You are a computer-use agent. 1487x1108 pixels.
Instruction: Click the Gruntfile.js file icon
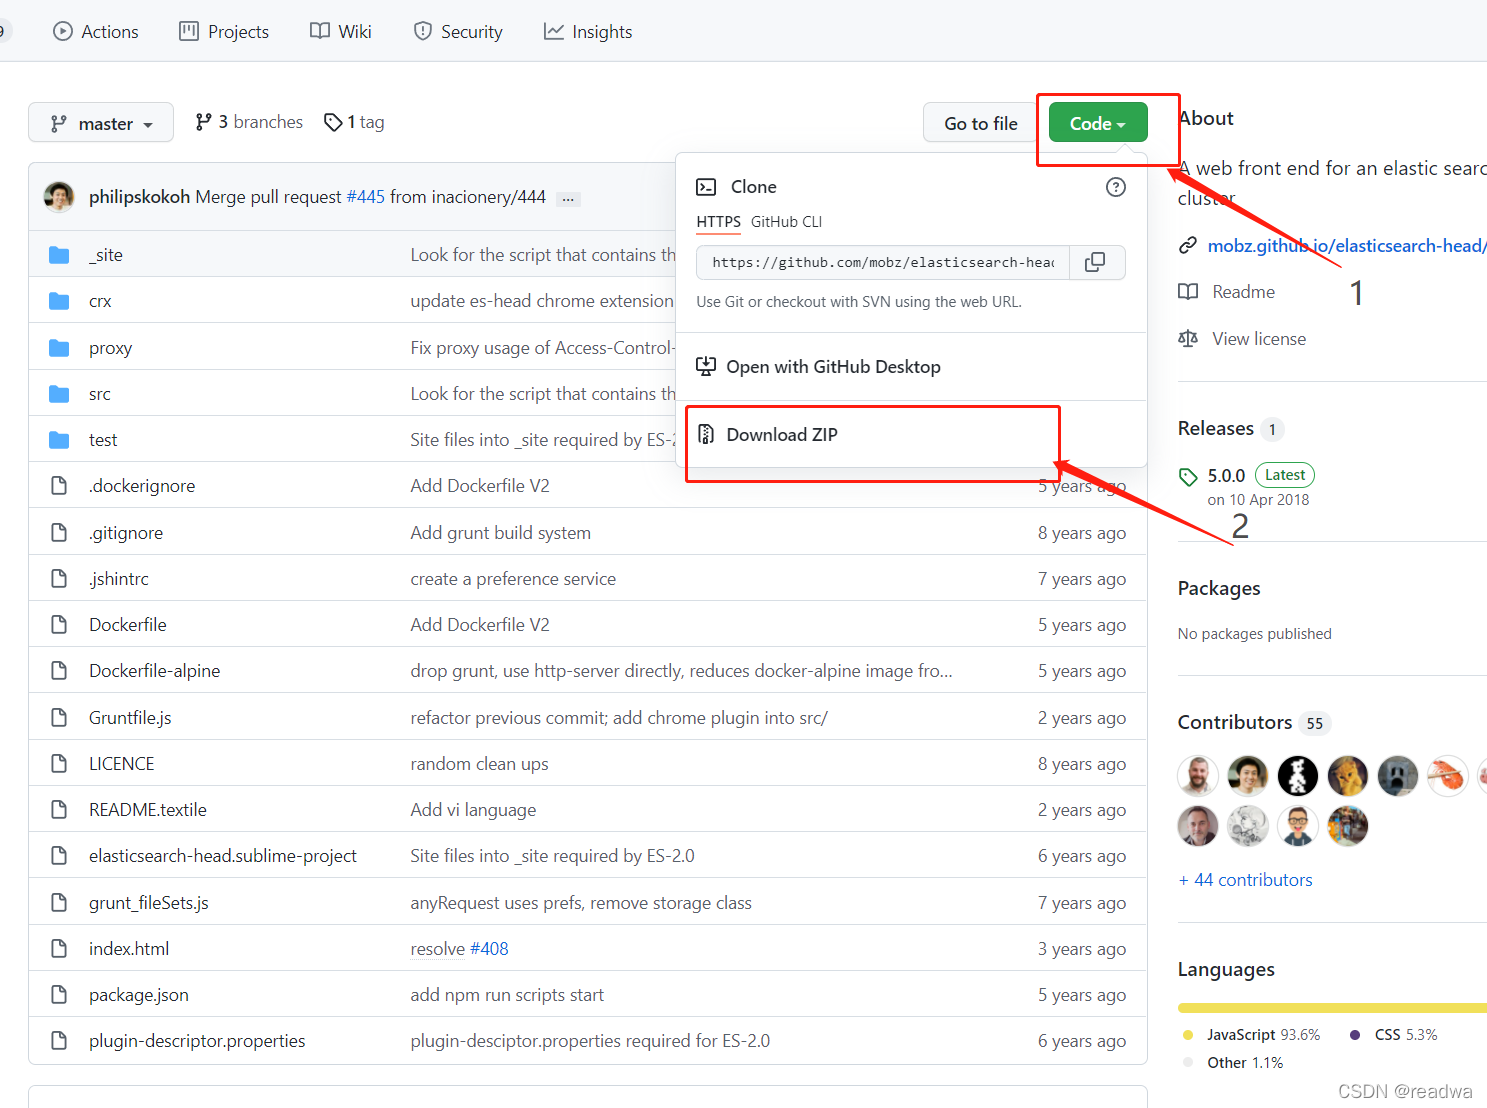coord(59,718)
